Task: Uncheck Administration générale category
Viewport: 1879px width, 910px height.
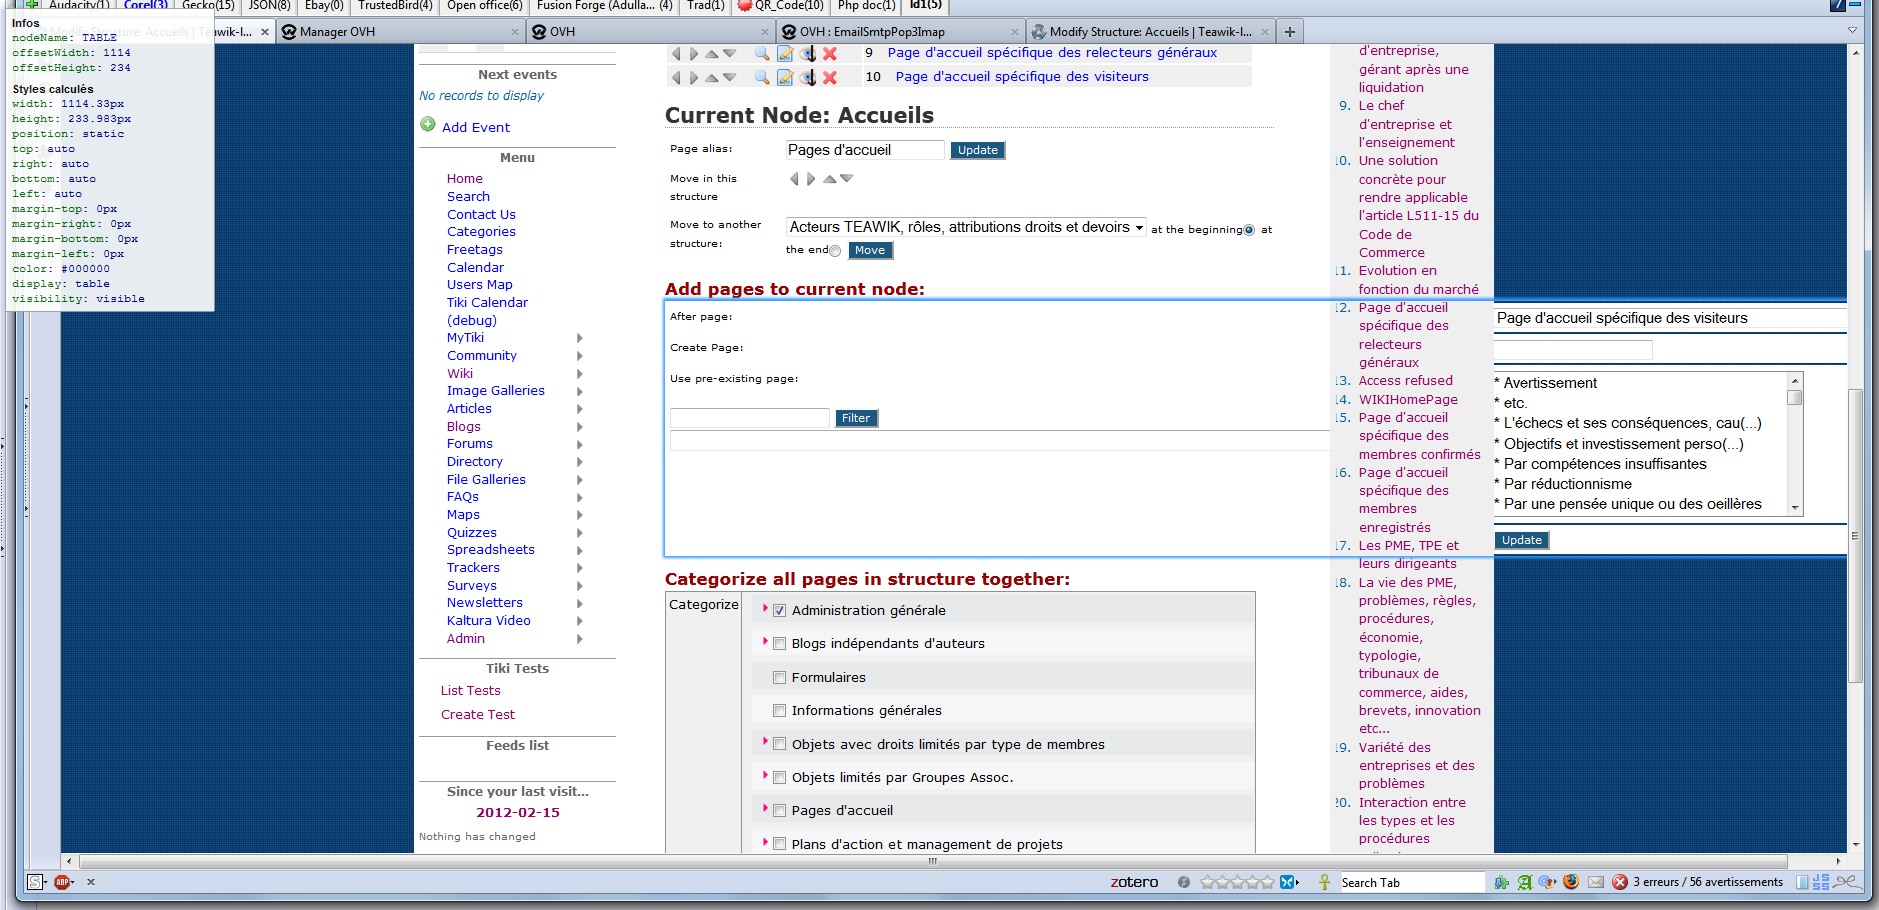Action: (x=780, y=611)
